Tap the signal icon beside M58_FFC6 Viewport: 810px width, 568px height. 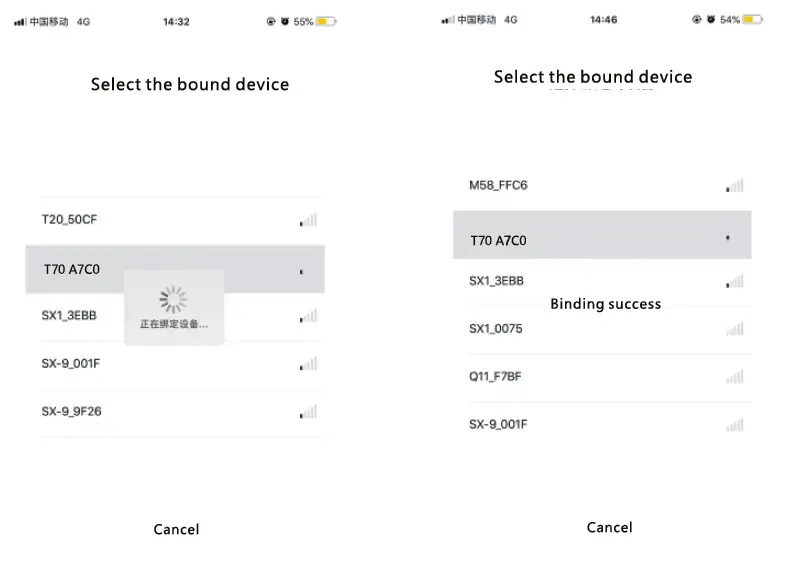coord(735,186)
